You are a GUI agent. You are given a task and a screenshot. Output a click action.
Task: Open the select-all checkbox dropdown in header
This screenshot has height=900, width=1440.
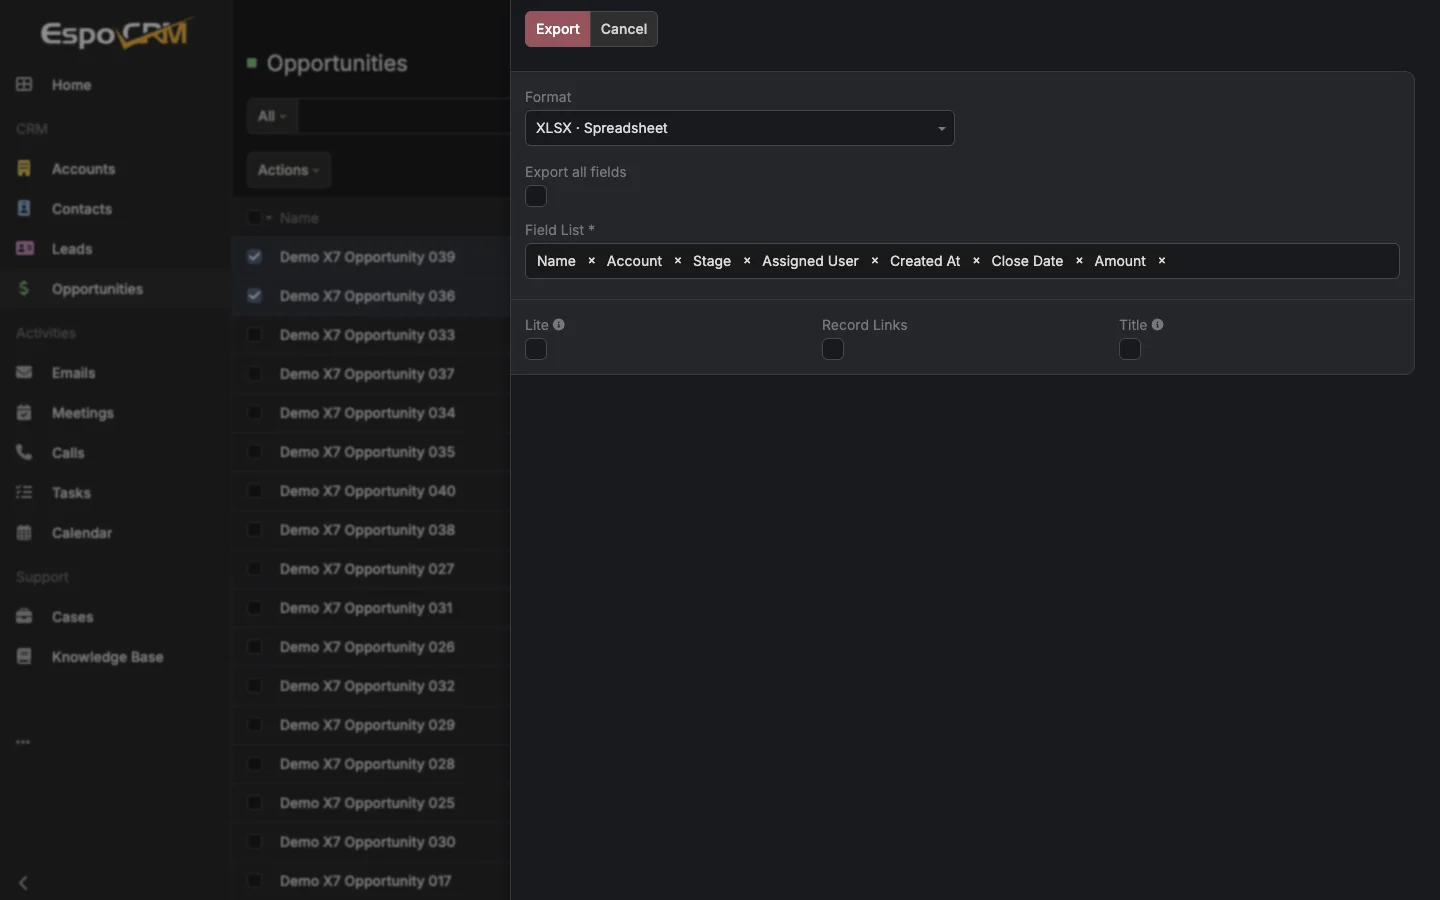pos(269,218)
